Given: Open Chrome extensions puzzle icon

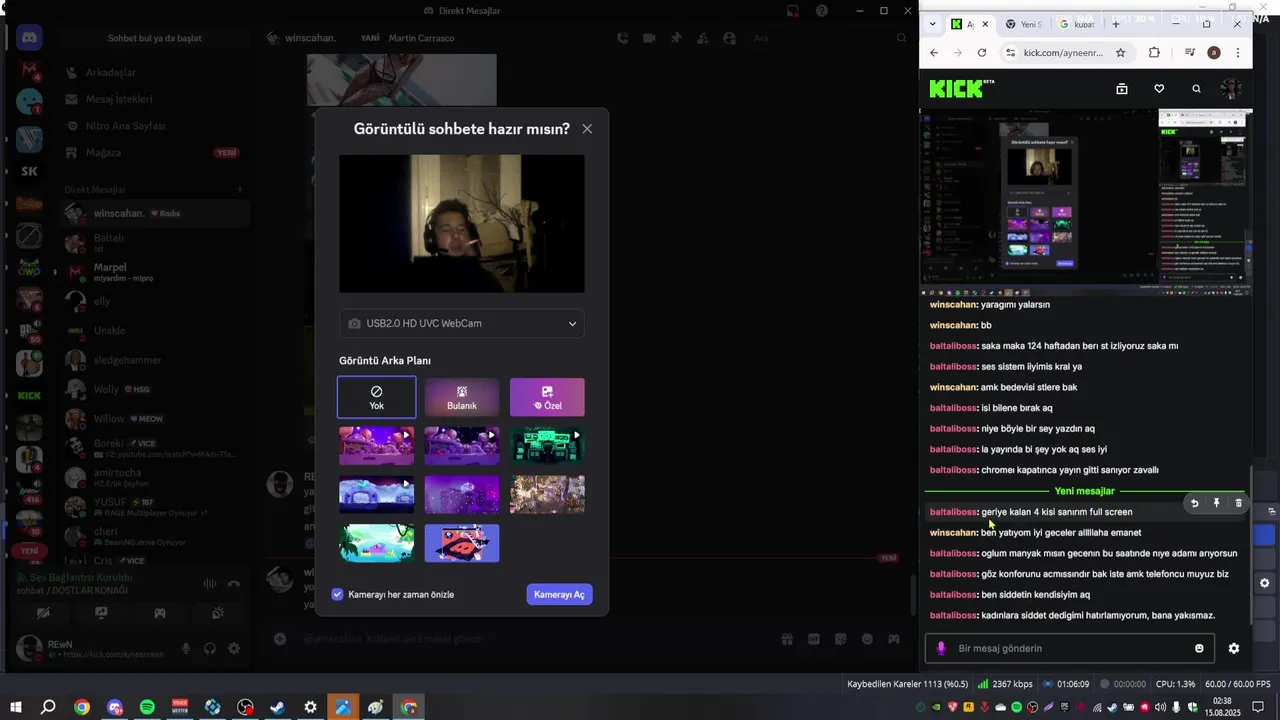Looking at the screenshot, I should click(x=1154, y=53).
